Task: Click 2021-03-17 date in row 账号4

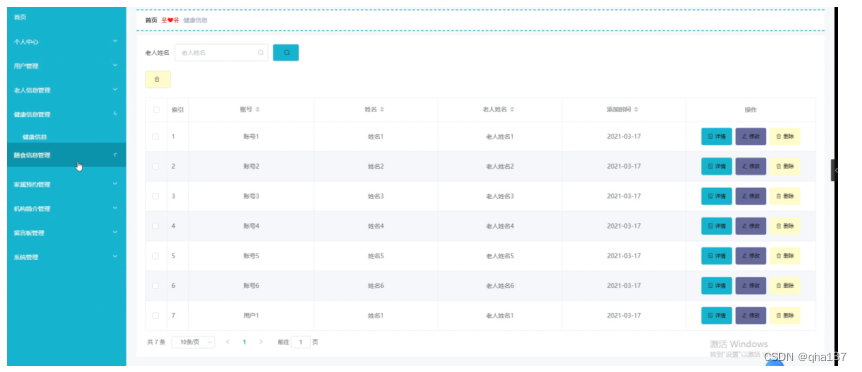Action: [x=623, y=226]
